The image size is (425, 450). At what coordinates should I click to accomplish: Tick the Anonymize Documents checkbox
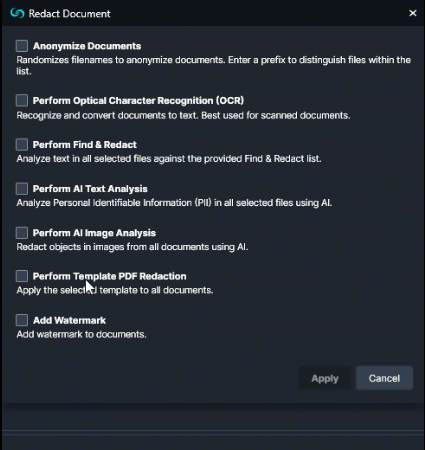click(x=22, y=46)
